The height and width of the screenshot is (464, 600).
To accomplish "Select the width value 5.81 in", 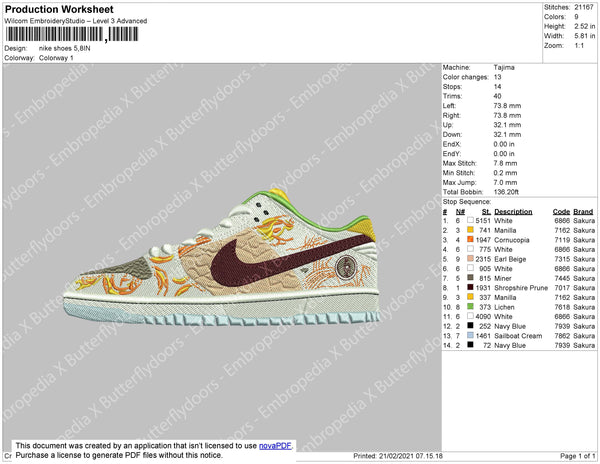I will point(585,36).
